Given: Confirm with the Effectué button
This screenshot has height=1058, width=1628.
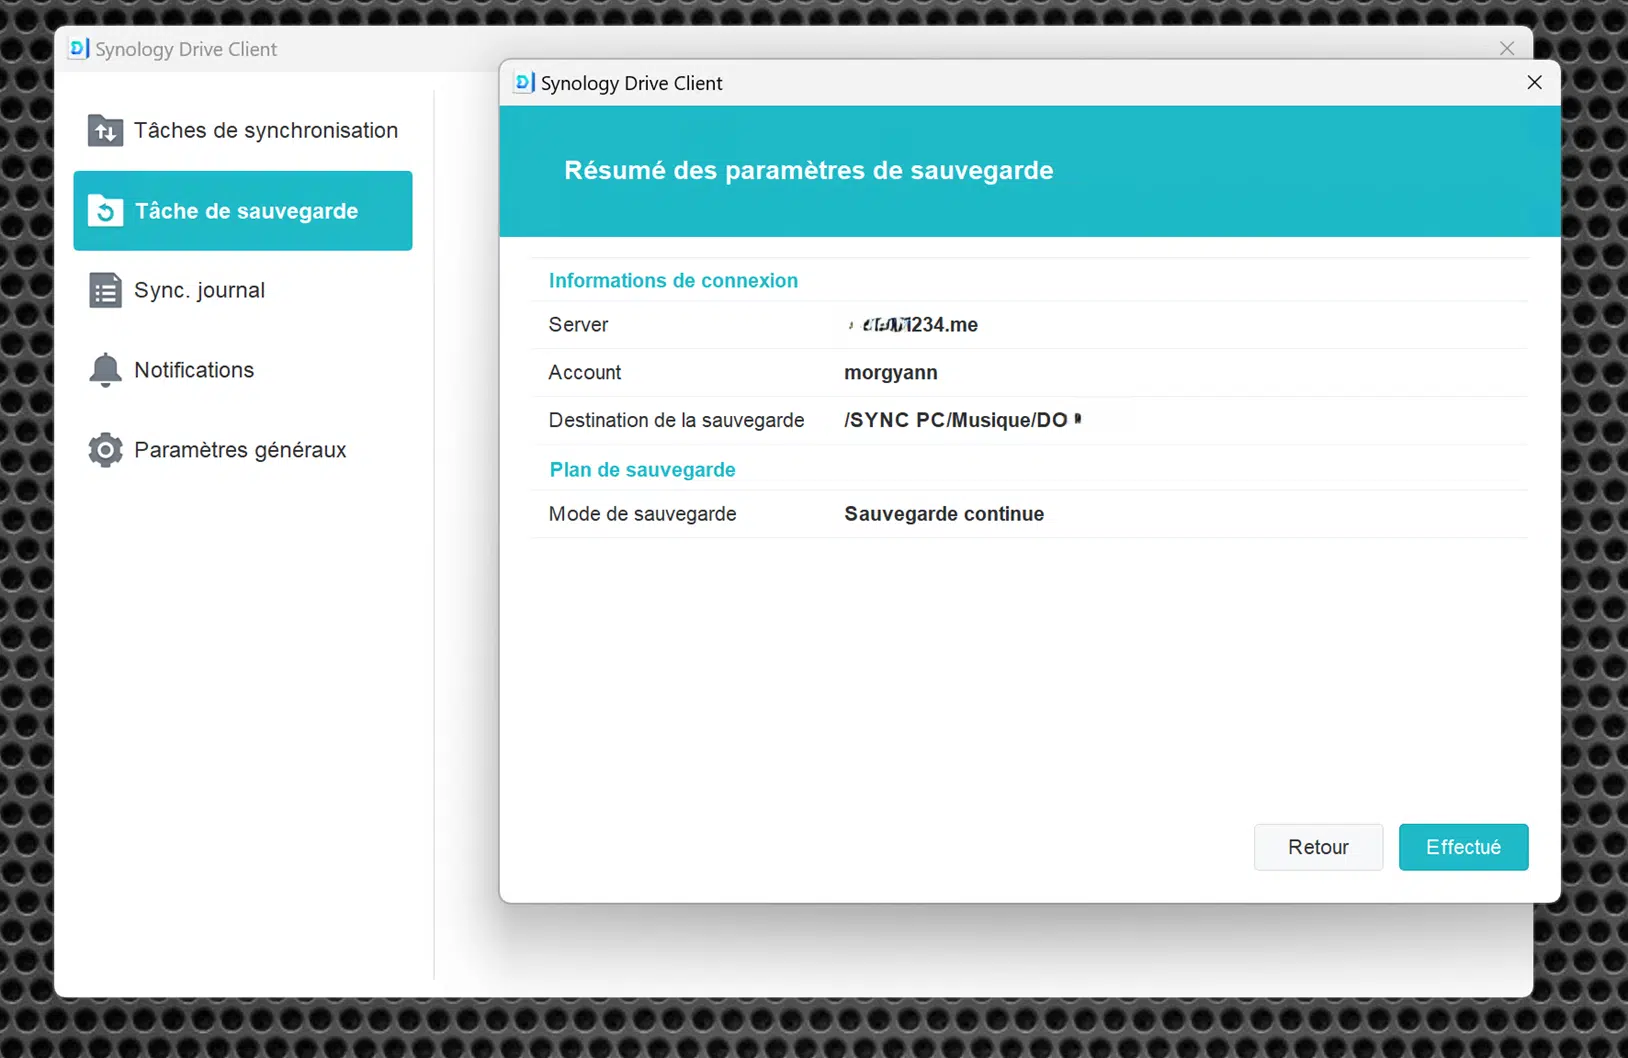Looking at the screenshot, I should (1463, 847).
